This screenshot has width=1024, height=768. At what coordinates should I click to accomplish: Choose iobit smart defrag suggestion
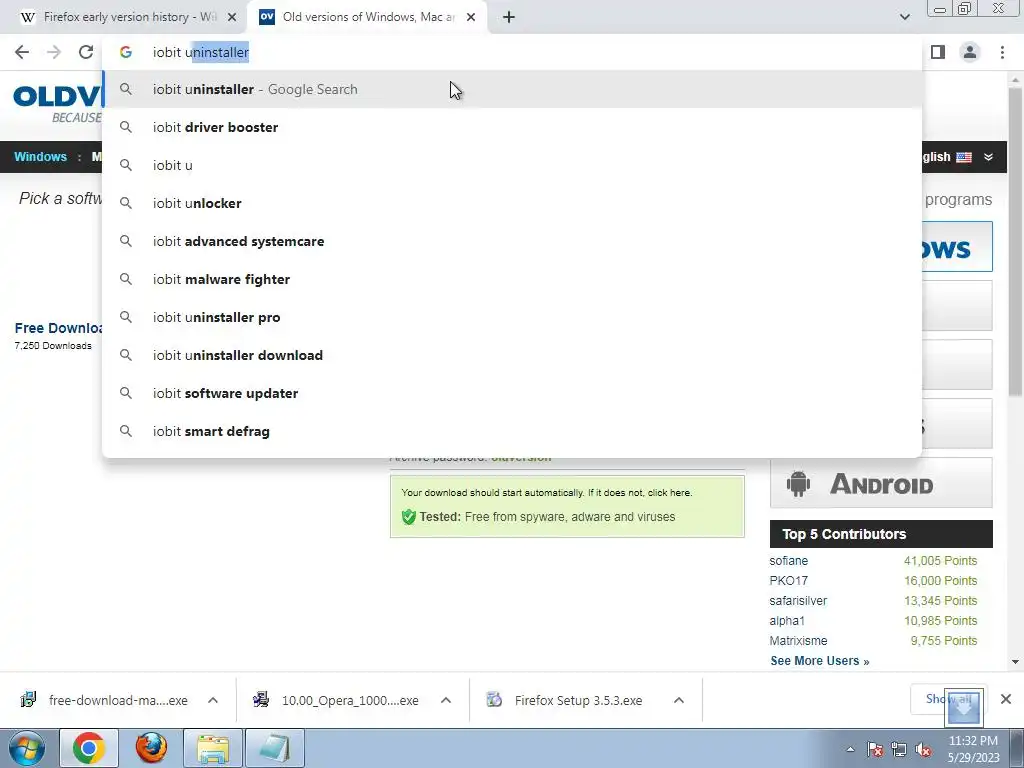pyautogui.click(x=512, y=431)
